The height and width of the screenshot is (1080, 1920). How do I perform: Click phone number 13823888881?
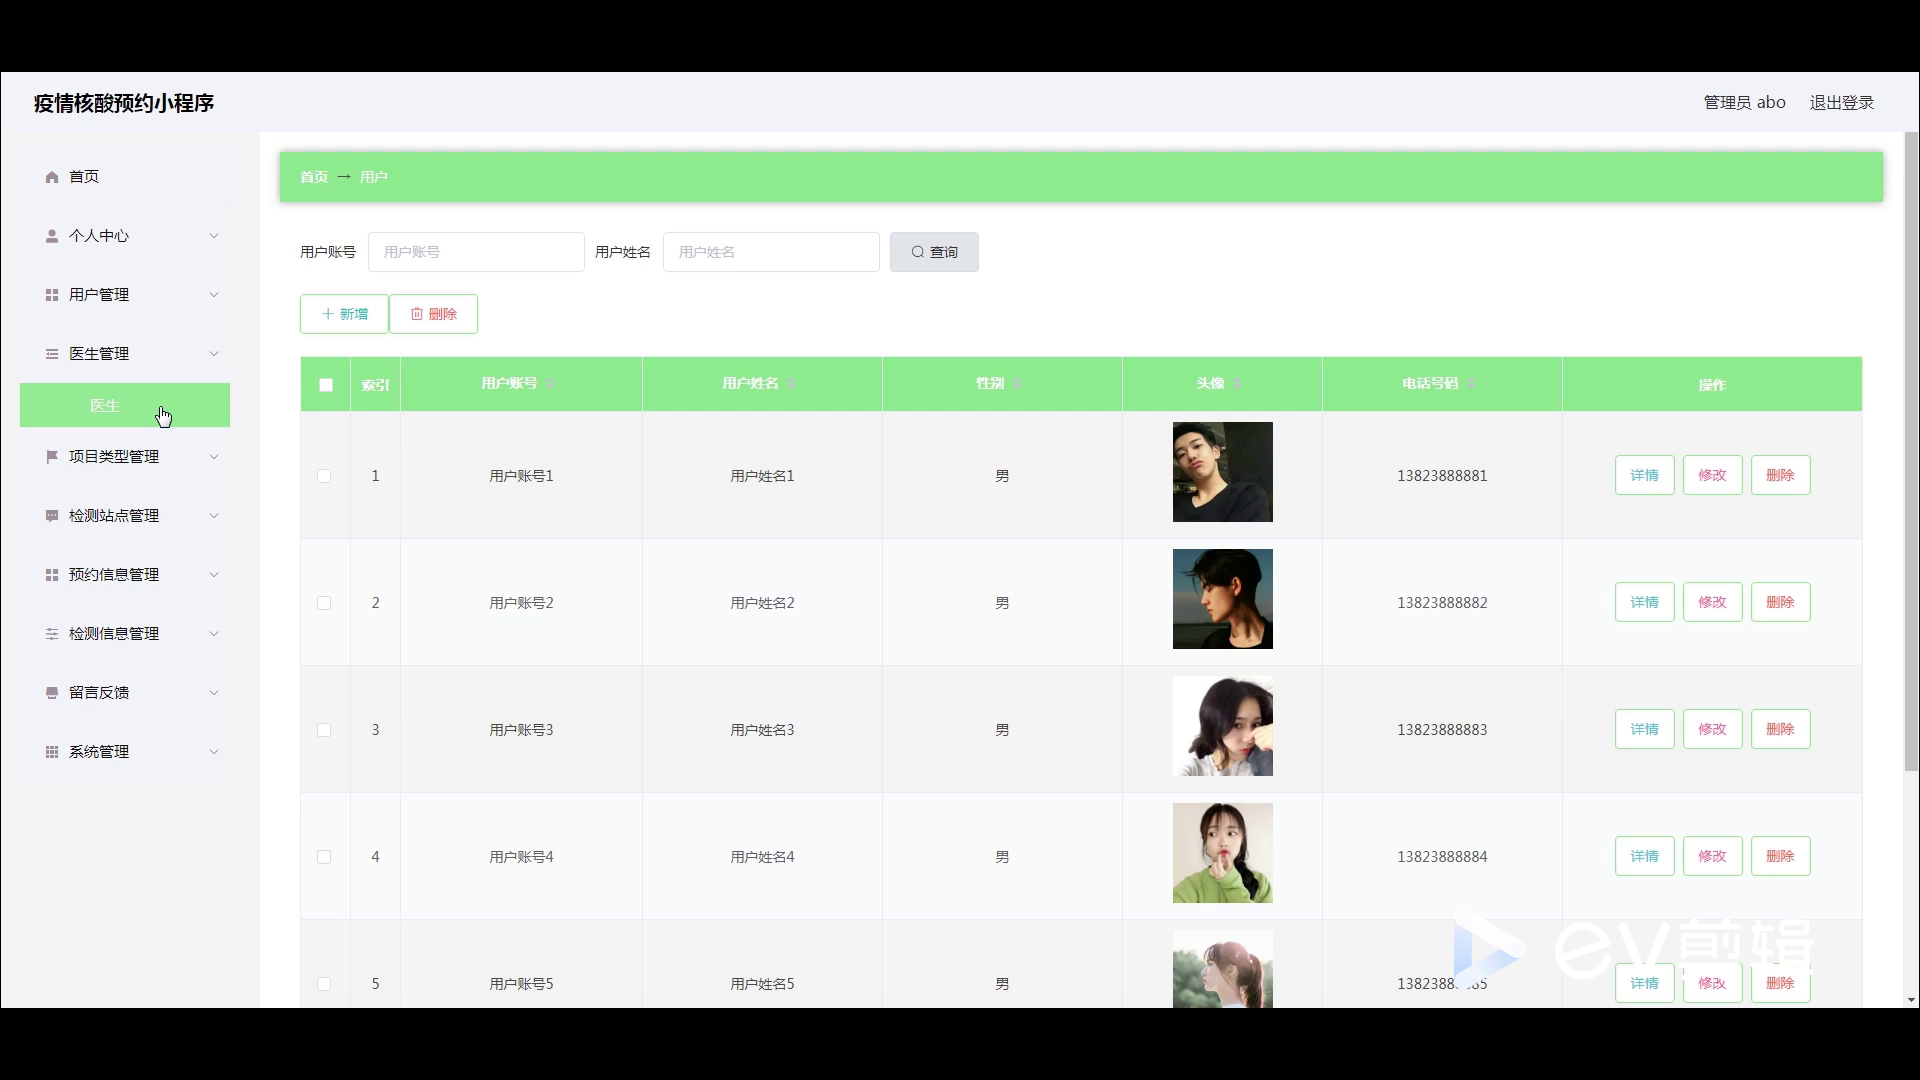1442,476
